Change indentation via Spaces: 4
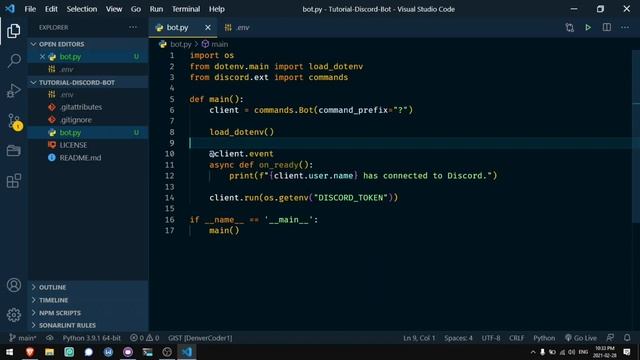The image size is (640, 360). (458, 338)
